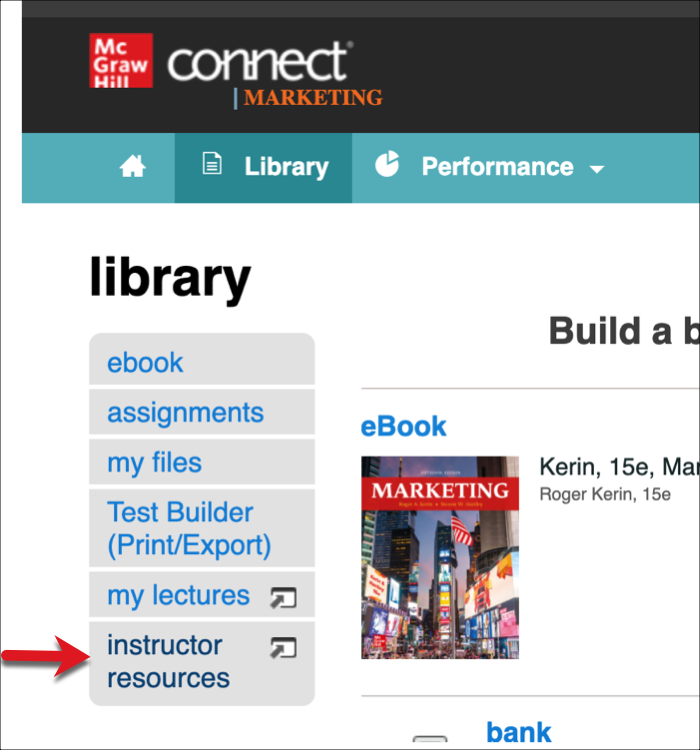Open the Marketing book cover thumbnail
The width and height of the screenshot is (700, 750).
440,557
